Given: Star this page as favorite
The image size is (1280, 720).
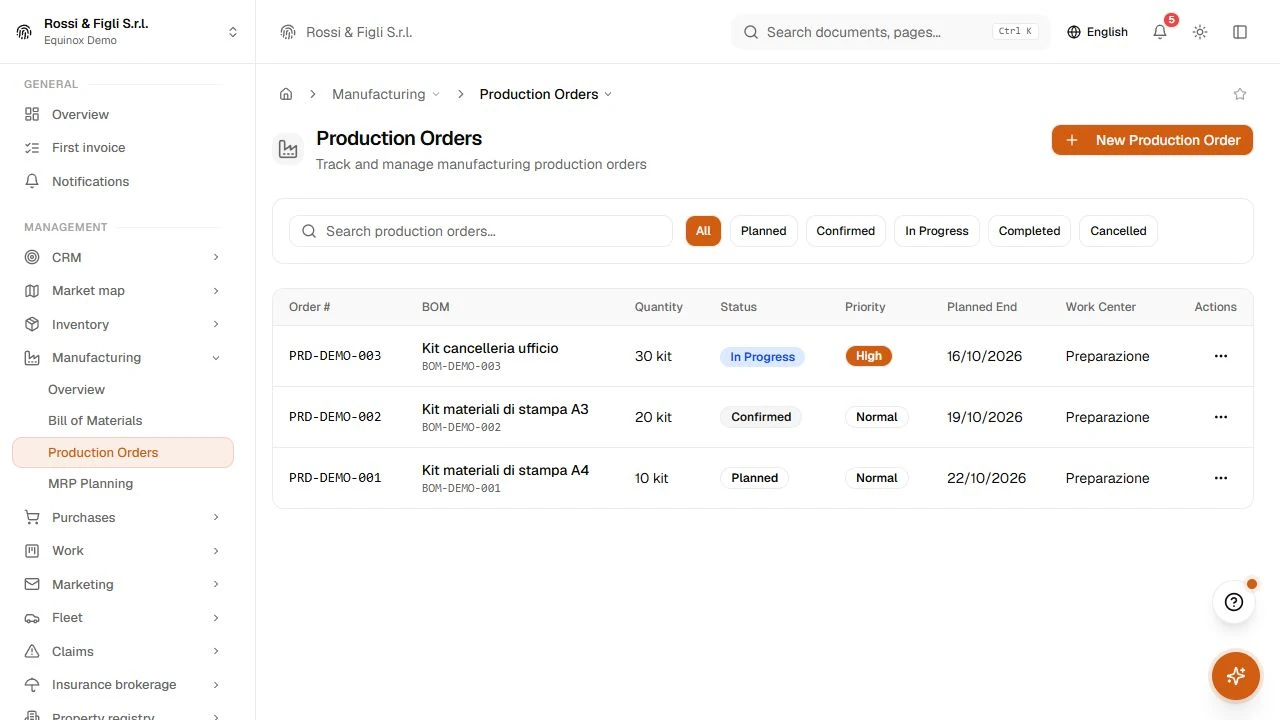Looking at the screenshot, I should tap(1240, 94).
